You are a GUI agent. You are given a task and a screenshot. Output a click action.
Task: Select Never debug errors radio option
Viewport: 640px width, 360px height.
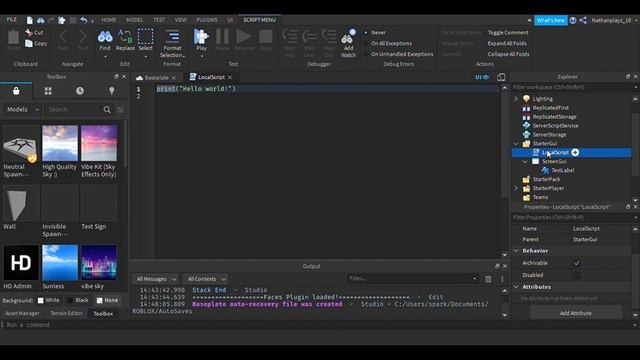click(x=366, y=32)
